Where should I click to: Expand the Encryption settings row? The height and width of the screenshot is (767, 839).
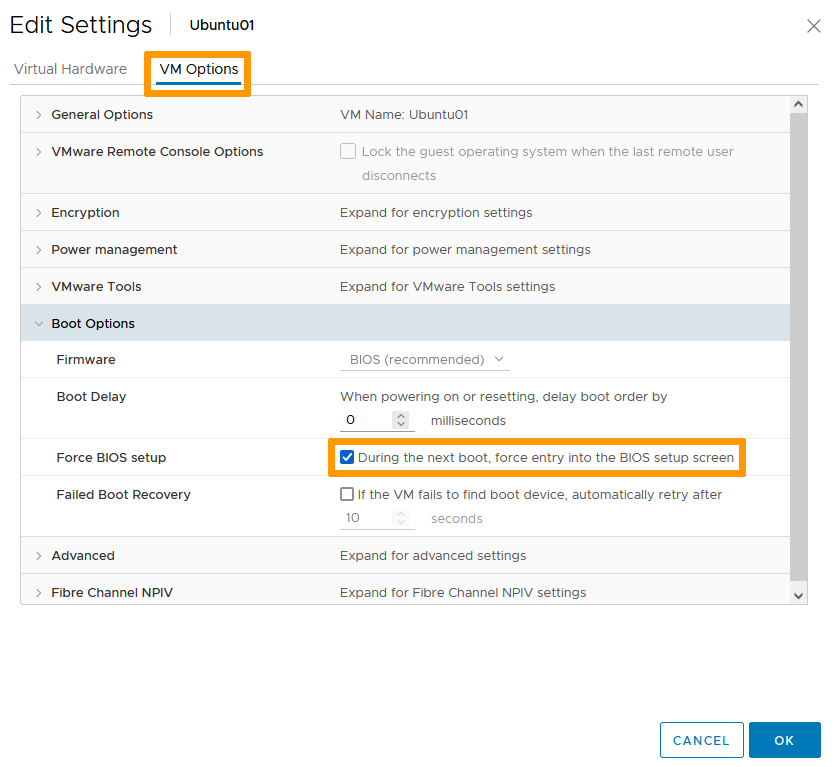[39, 213]
